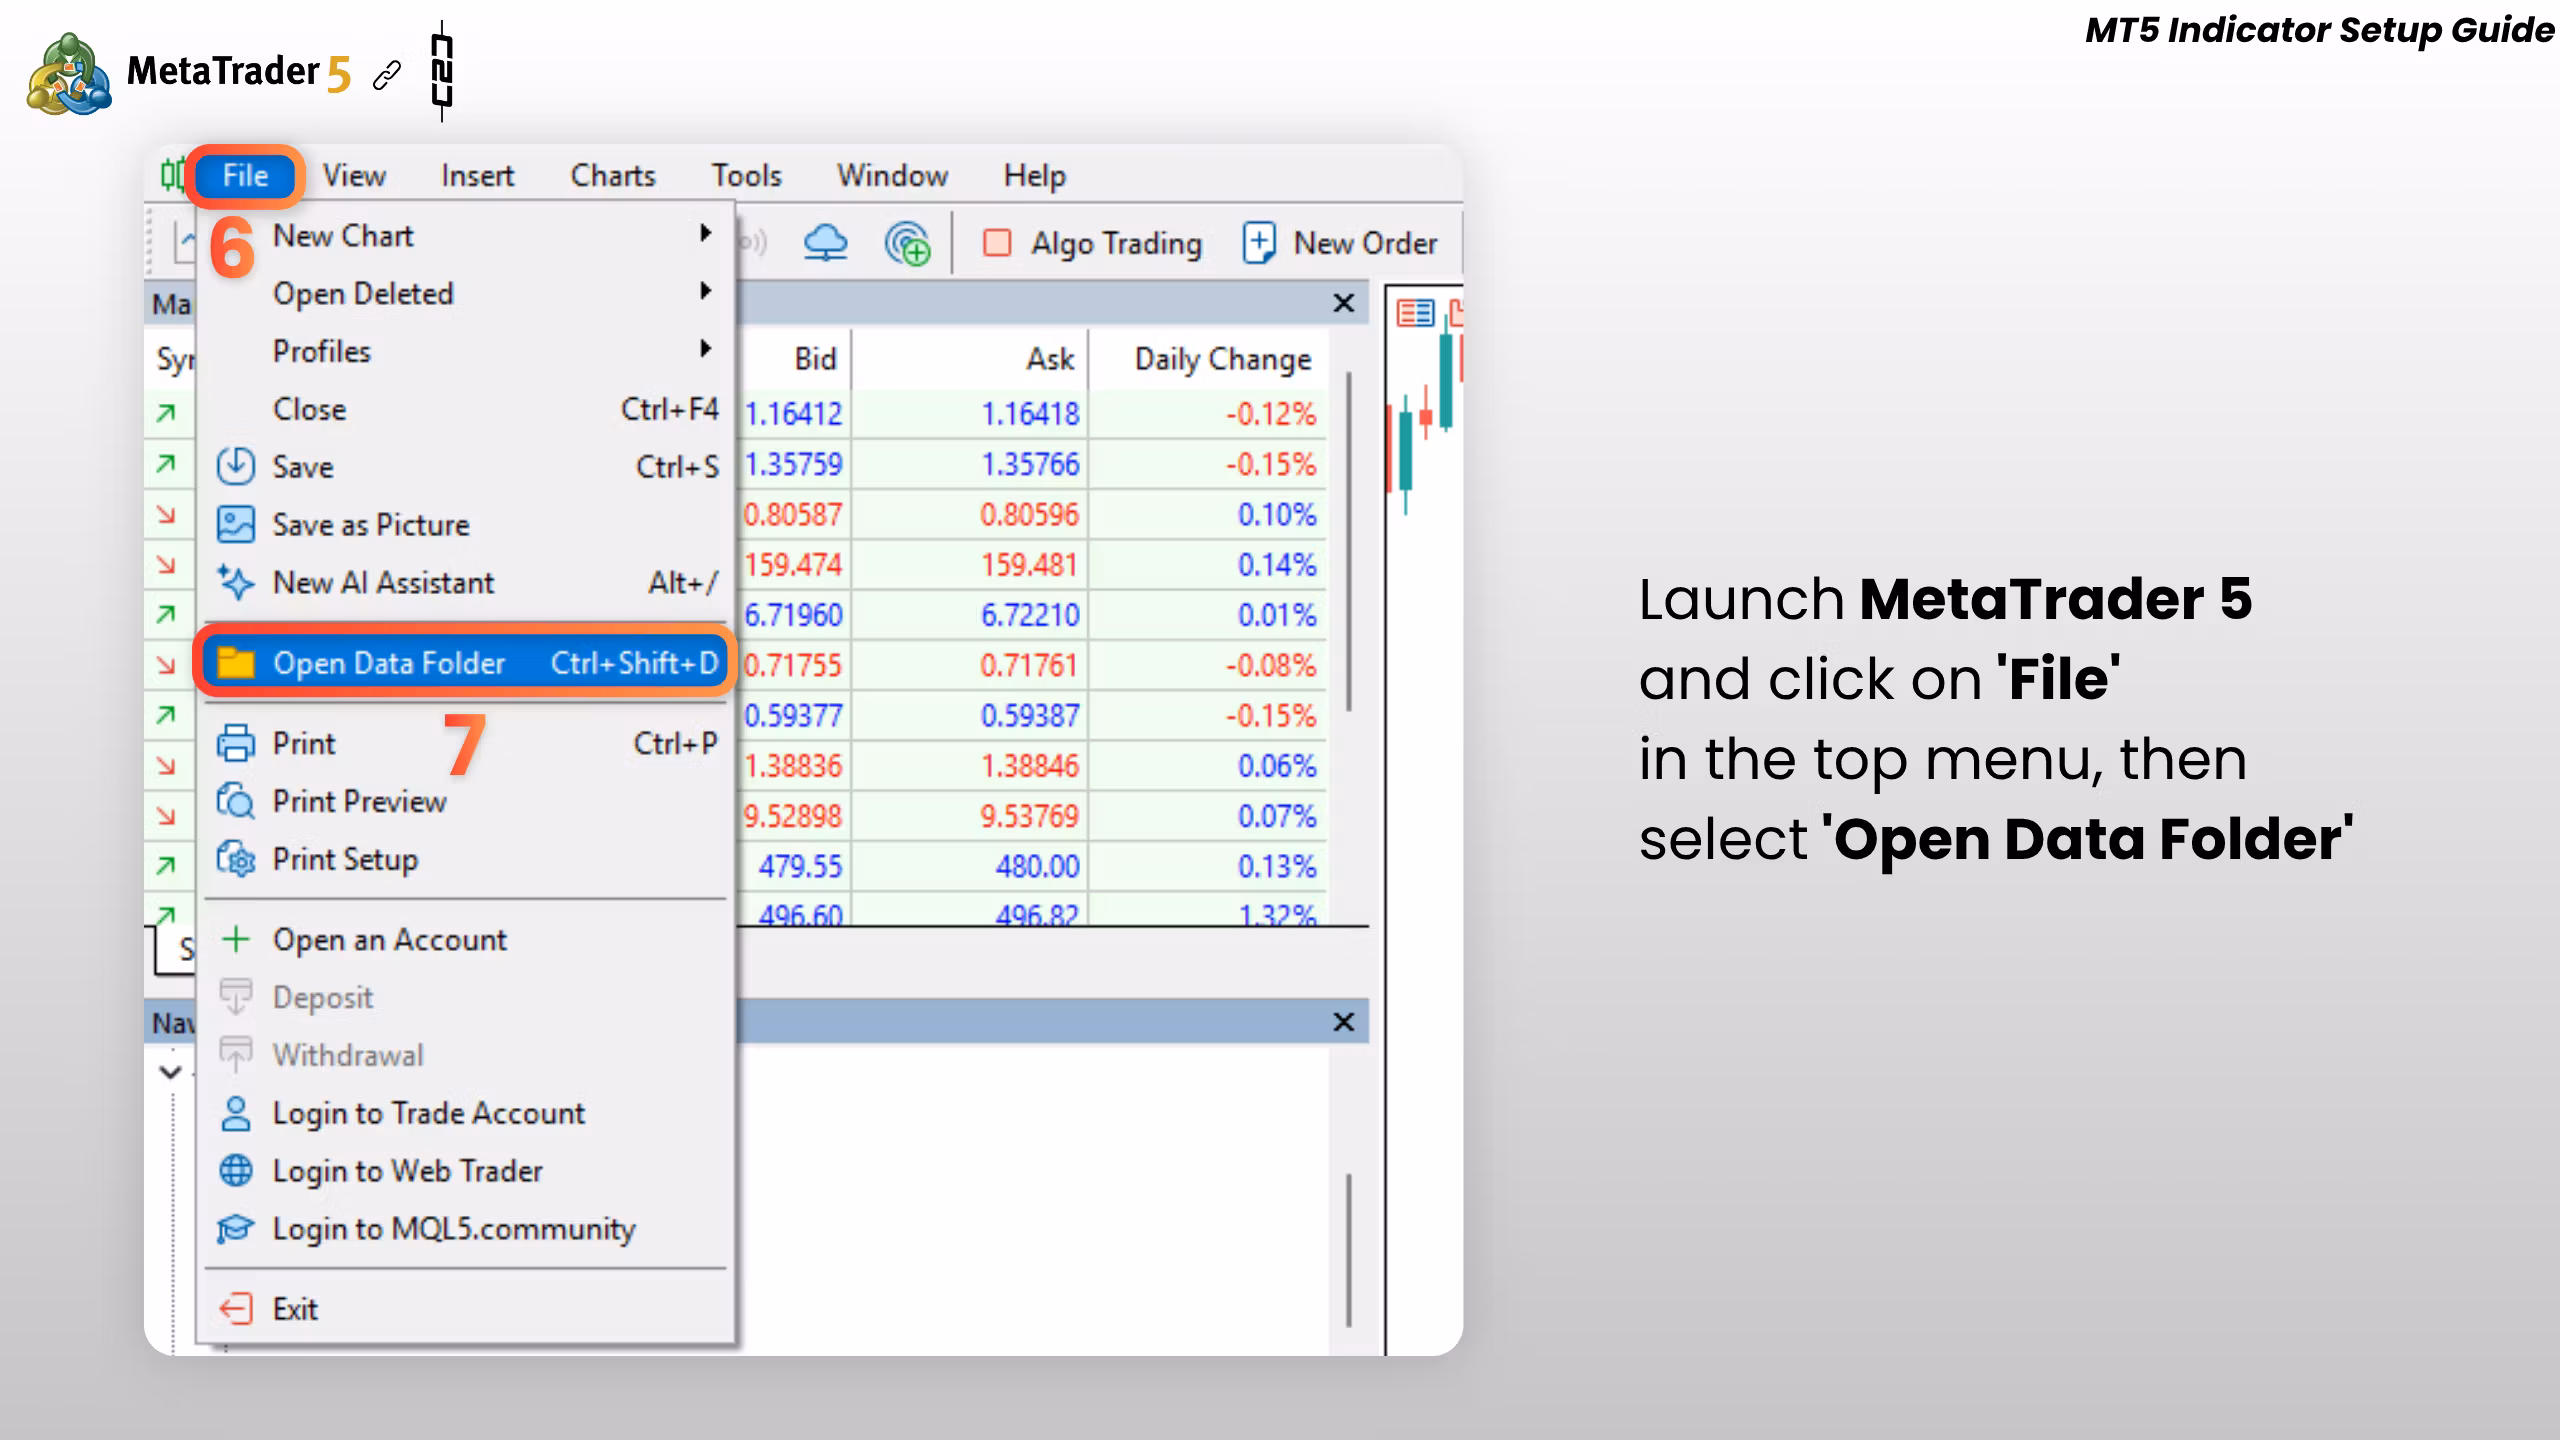Open the Tools menu

point(746,176)
